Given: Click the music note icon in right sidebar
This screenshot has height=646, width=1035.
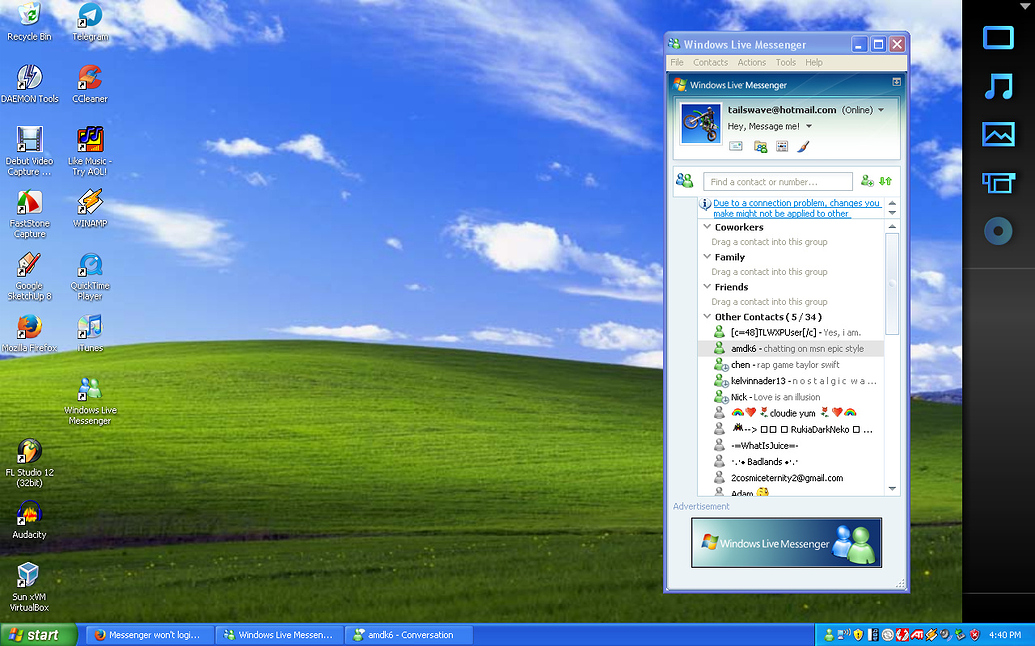Looking at the screenshot, I should [998, 86].
